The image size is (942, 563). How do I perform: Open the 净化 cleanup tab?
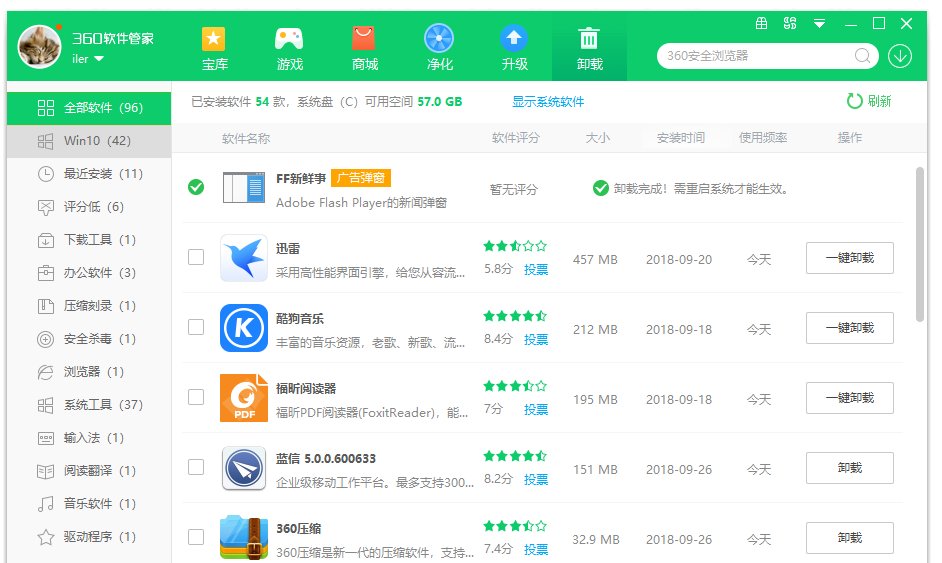point(439,49)
